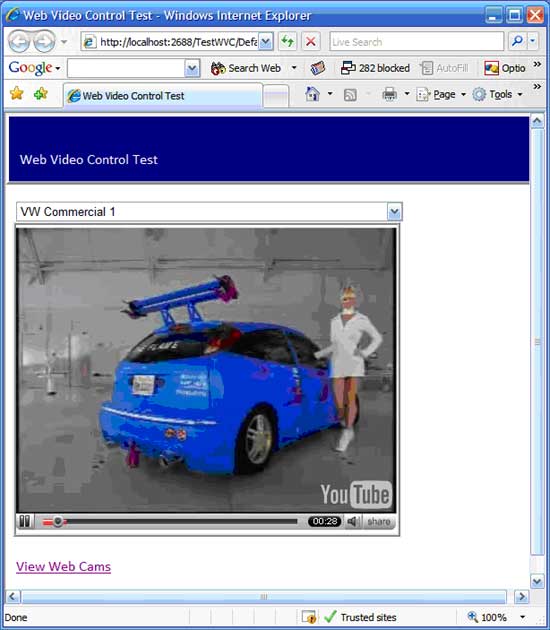
Task: Run search with the magnifier icon
Action: pyautogui.click(x=517, y=41)
